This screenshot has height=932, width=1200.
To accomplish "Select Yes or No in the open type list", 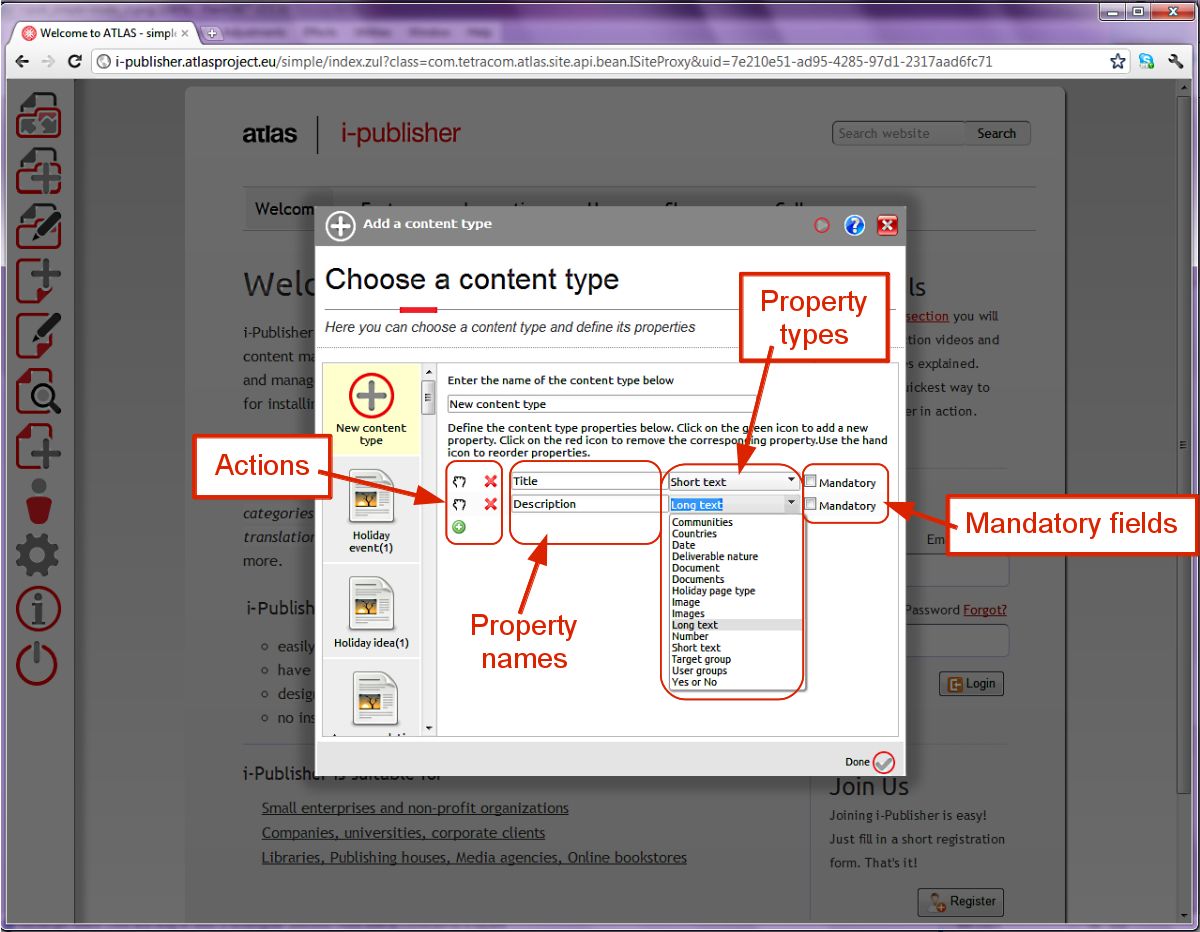I will [x=694, y=682].
